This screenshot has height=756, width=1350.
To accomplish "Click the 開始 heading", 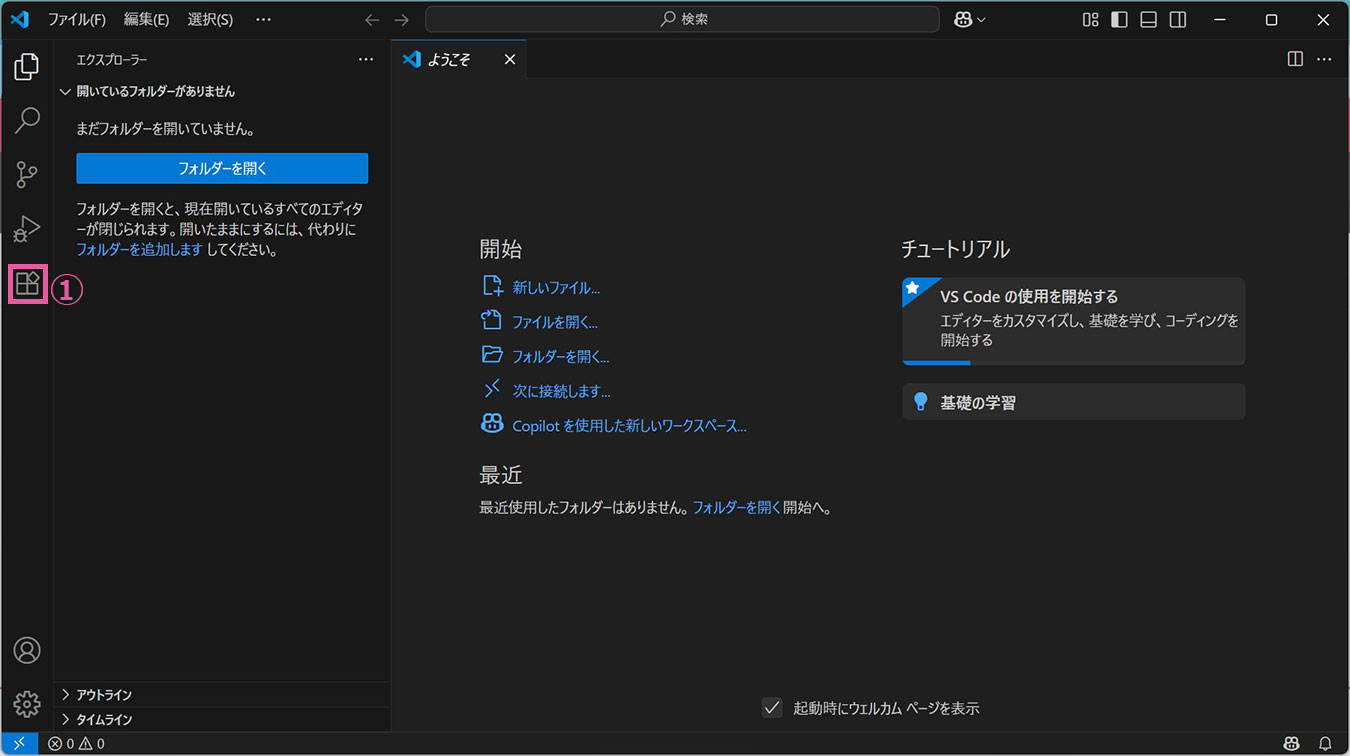I will [501, 250].
